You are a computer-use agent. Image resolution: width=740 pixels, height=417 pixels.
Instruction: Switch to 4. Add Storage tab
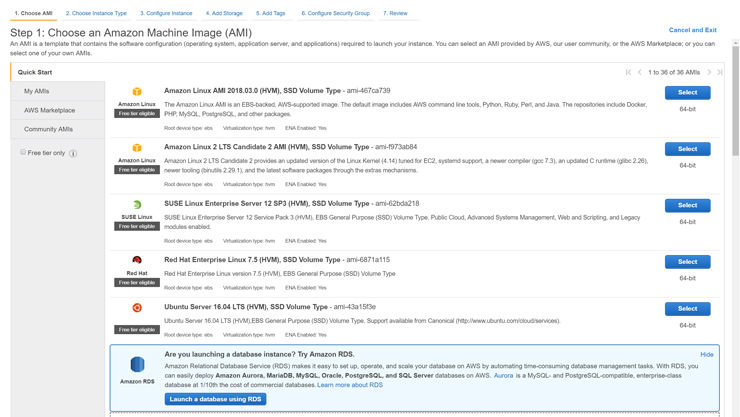coord(224,13)
